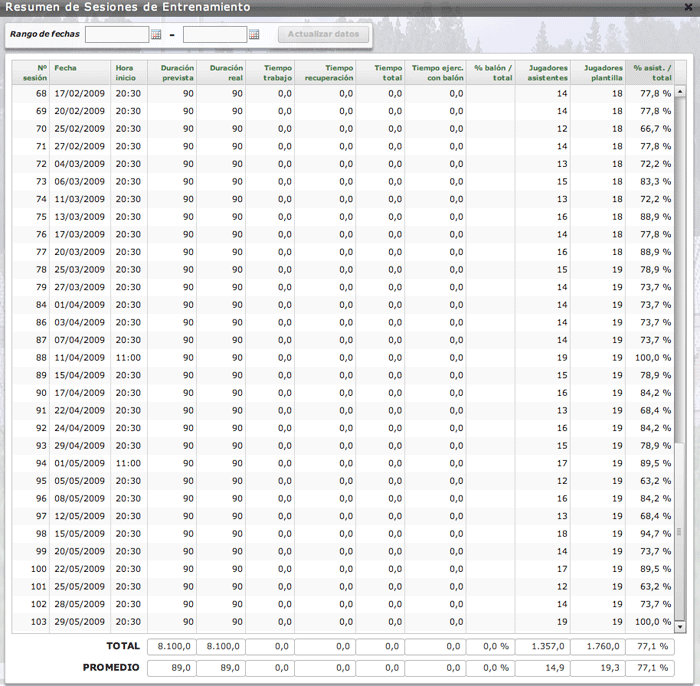Click the total plantilla value 1.760,0
Screen dimensions: 700x686
point(598,646)
